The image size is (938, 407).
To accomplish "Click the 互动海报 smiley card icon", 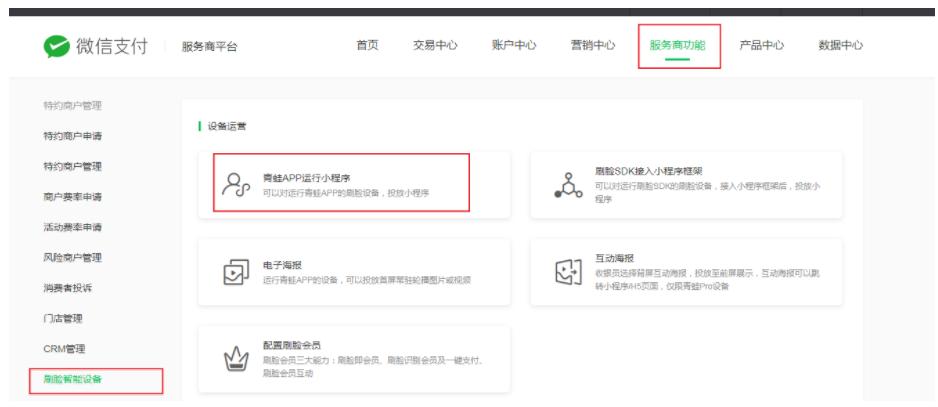I will point(566,272).
